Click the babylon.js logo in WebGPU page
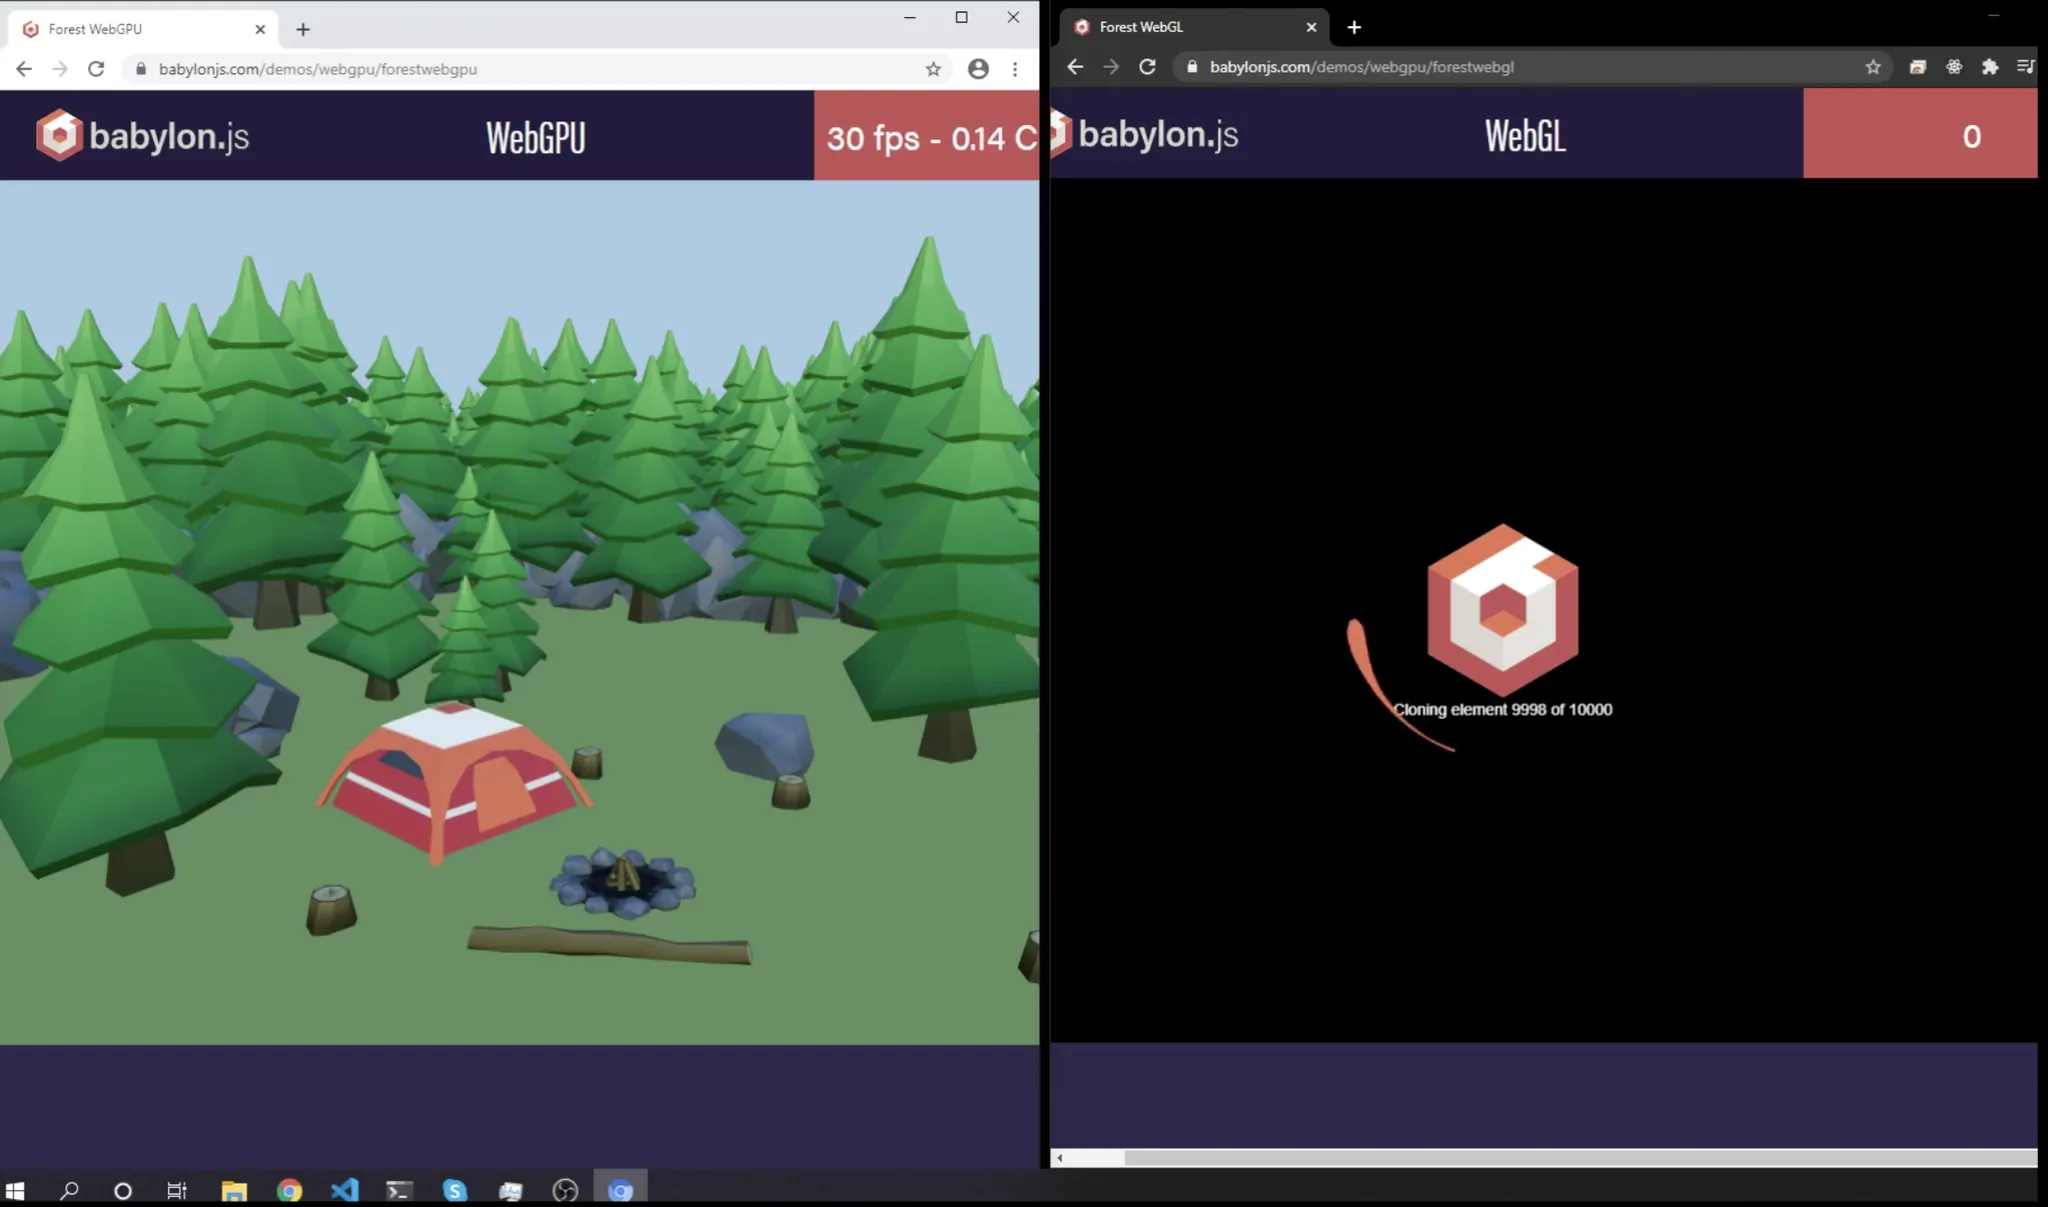The width and height of the screenshot is (2048, 1207). pyautogui.click(x=143, y=136)
